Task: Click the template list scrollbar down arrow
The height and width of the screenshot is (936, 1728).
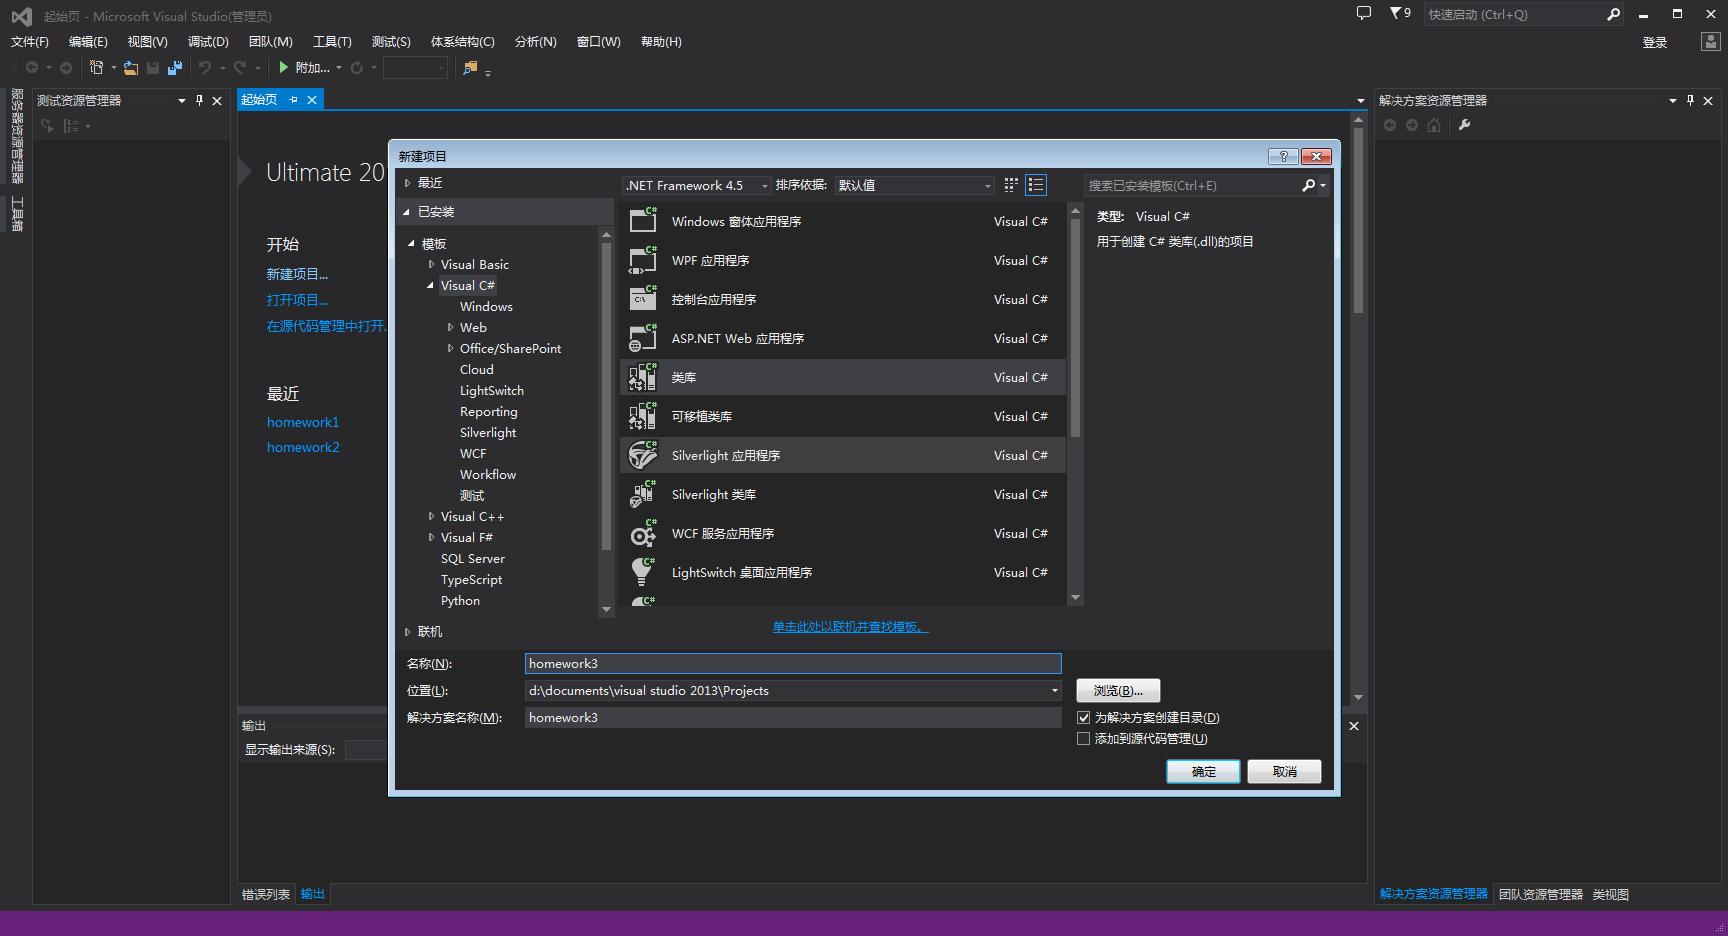Action: (1076, 598)
